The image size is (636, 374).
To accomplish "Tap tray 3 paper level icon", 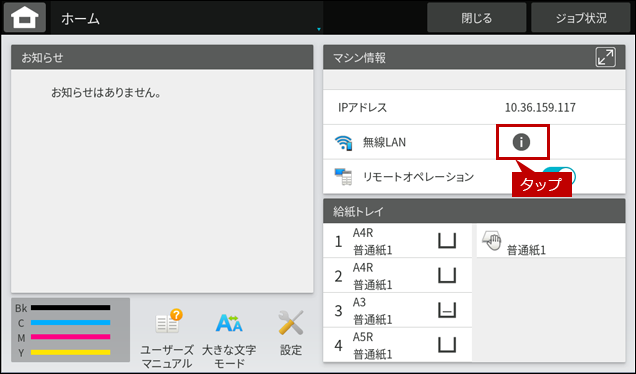I will (x=447, y=310).
